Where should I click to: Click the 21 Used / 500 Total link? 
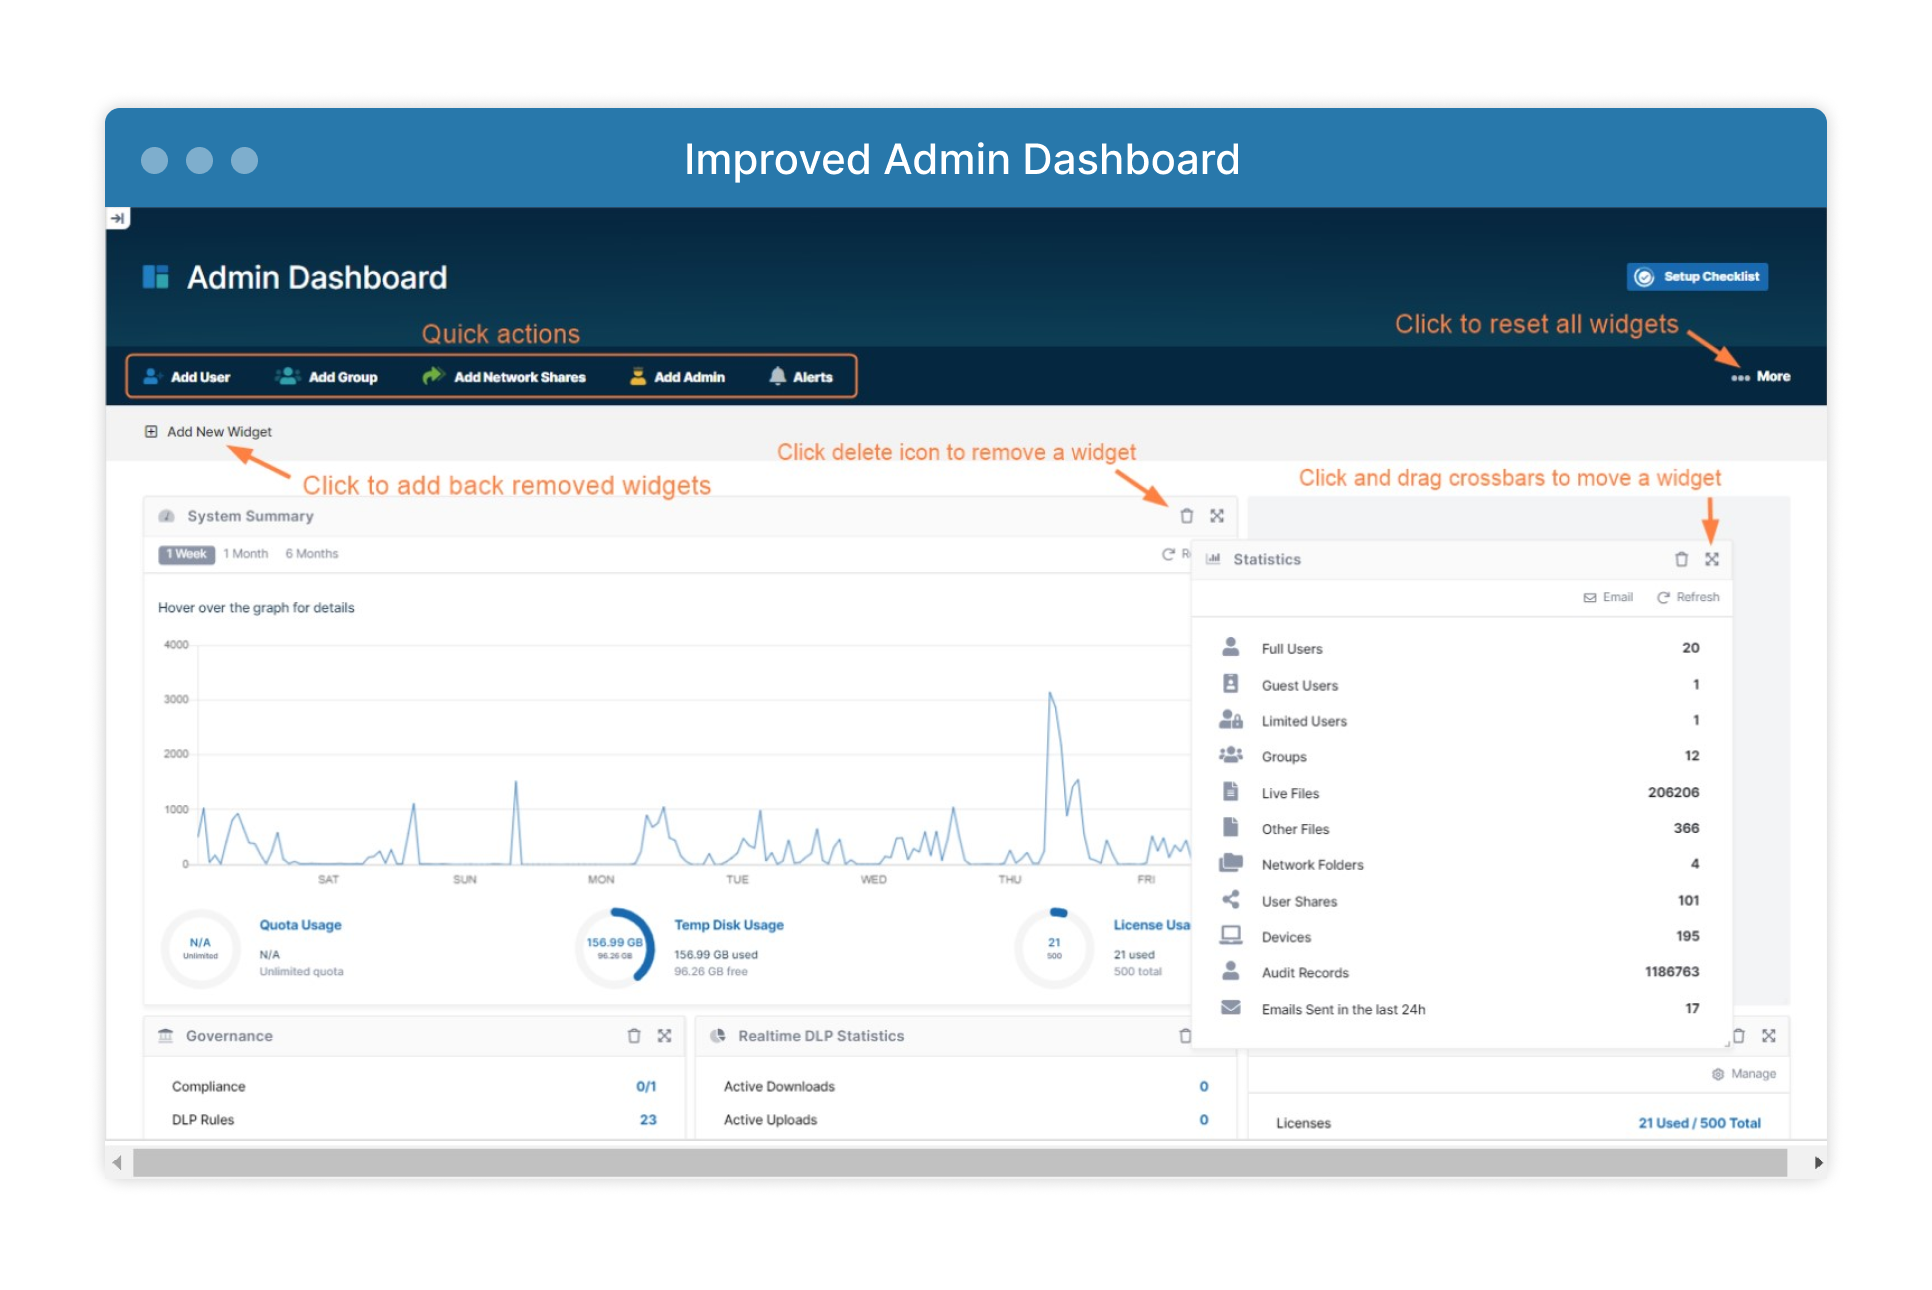click(1699, 1123)
